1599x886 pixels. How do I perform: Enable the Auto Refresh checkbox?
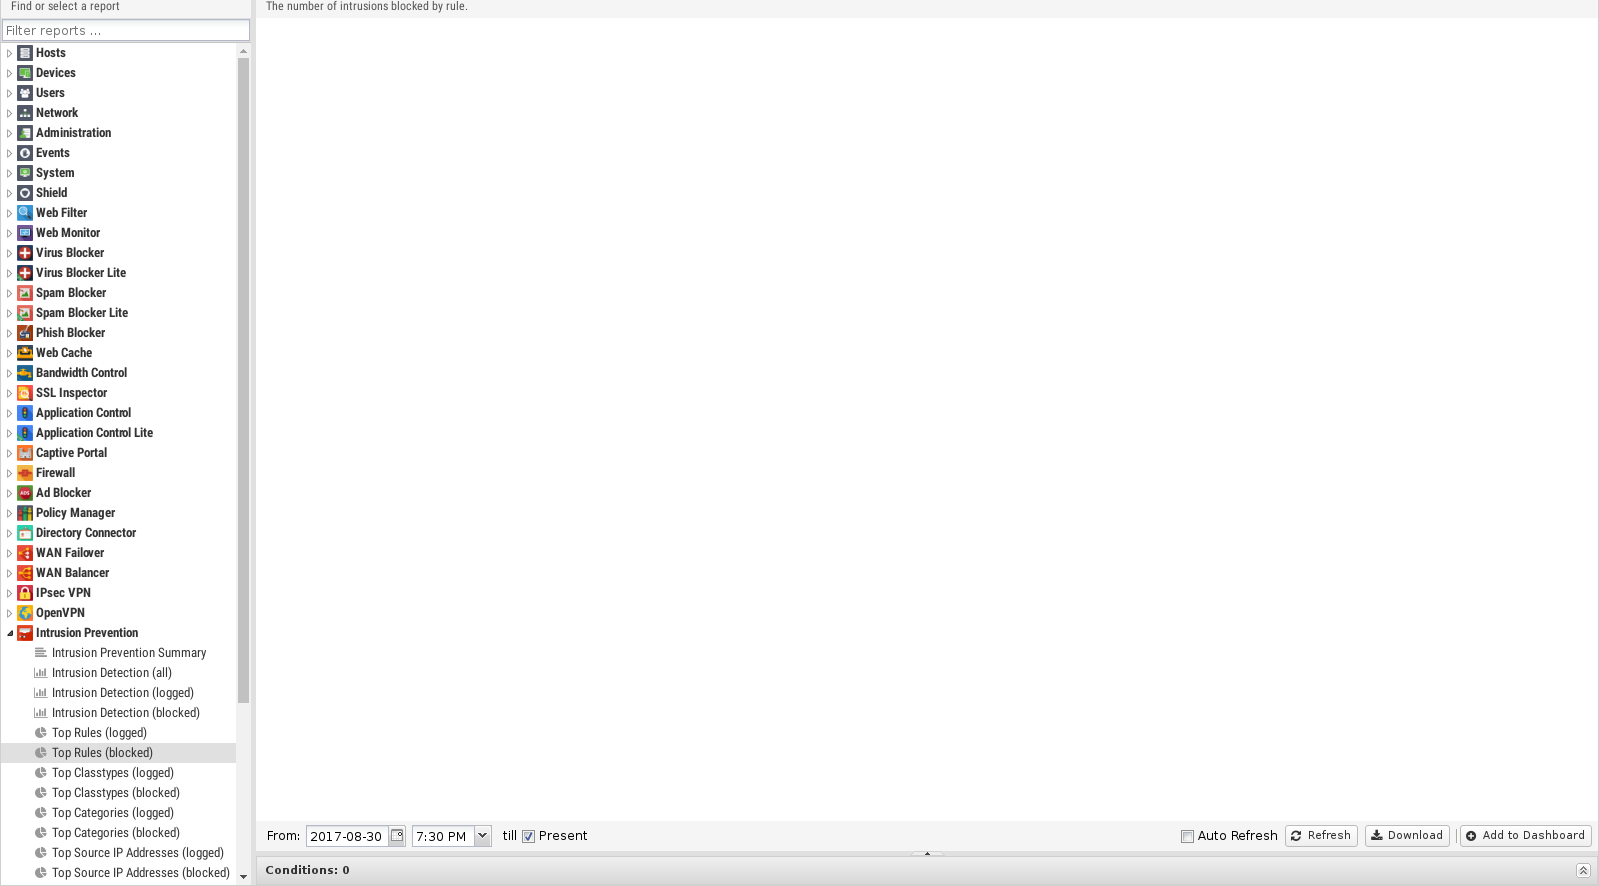1187,836
